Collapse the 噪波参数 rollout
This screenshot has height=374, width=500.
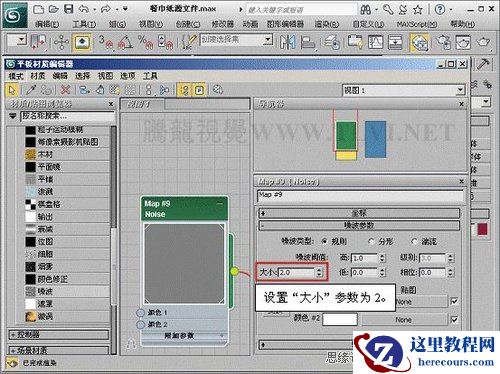[x=359, y=226]
